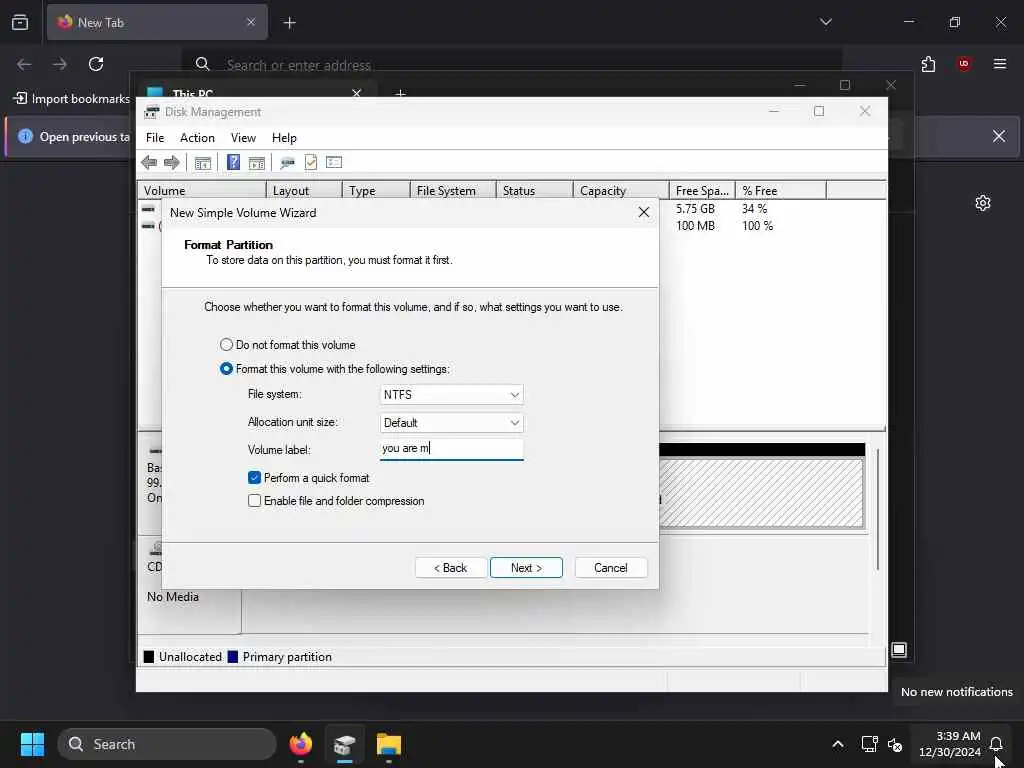
Task: Open the Action menu
Action: click(197, 138)
